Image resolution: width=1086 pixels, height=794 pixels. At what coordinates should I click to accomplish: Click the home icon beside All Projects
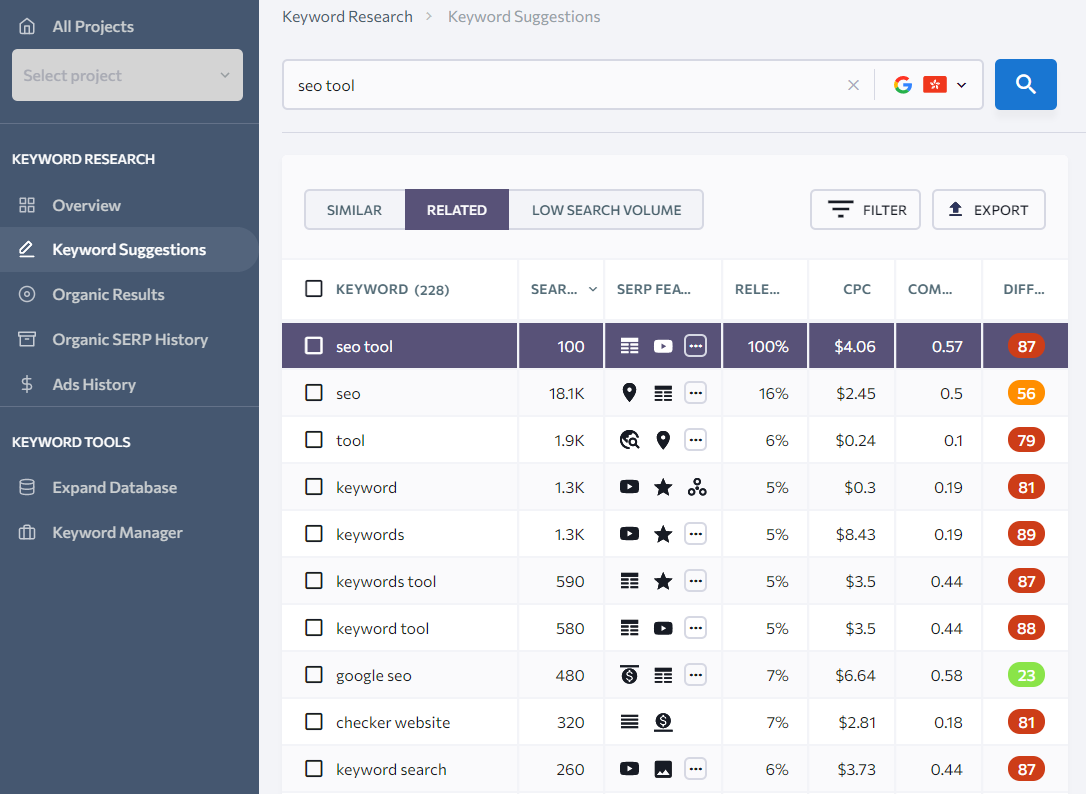click(27, 26)
